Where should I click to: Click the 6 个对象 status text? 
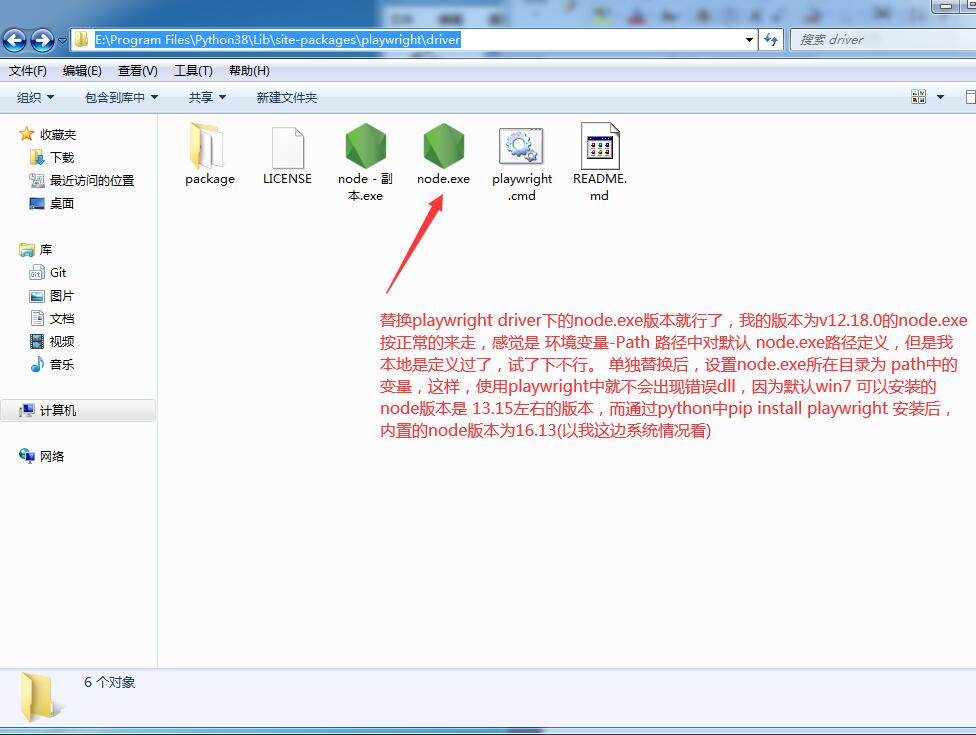tap(110, 682)
